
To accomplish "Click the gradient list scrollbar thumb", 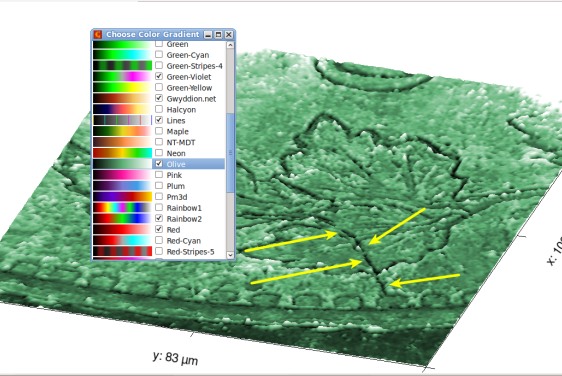I will pyautogui.click(x=230, y=153).
